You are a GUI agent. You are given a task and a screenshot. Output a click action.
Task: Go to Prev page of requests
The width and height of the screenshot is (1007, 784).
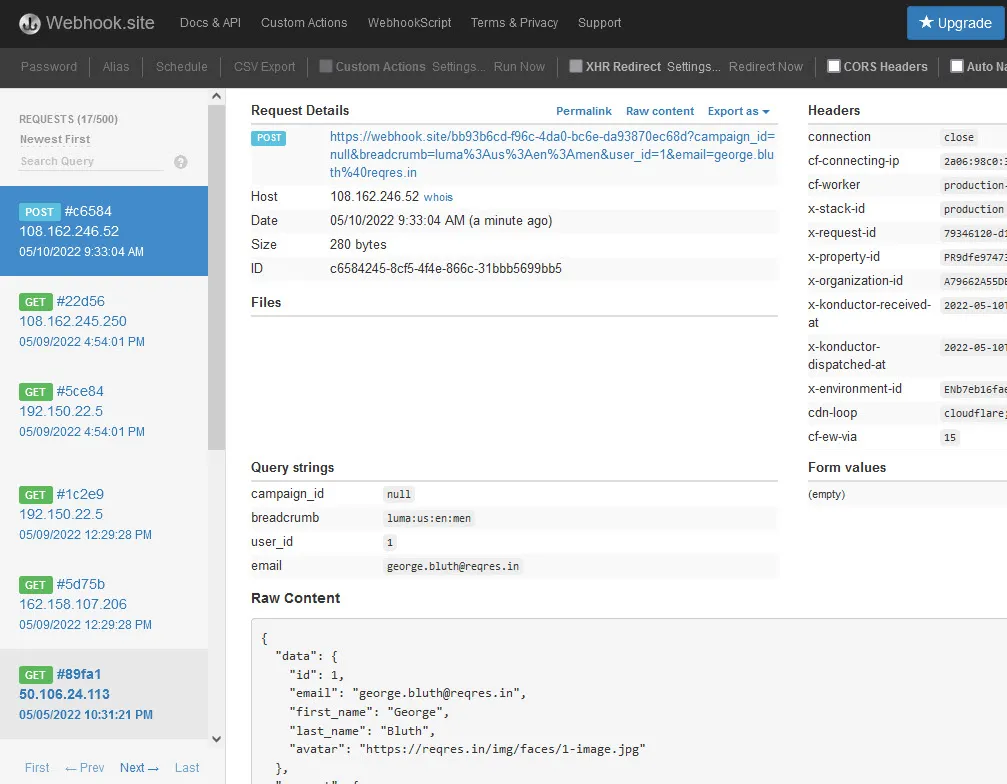(x=85, y=768)
